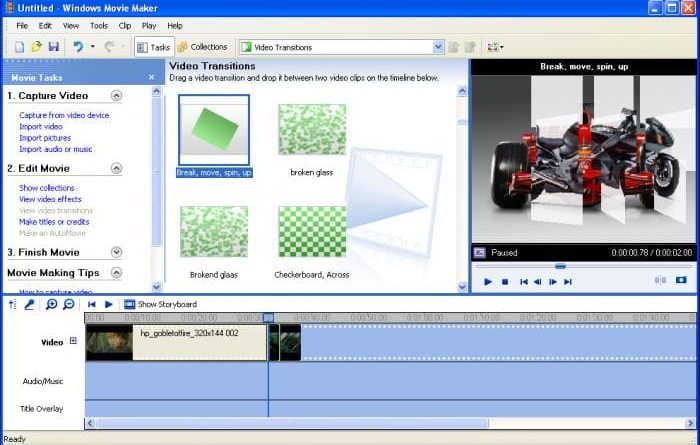The image size is (700, 445).
Task: Click the Split Clip icon in monitor
Action: [660, 280]
